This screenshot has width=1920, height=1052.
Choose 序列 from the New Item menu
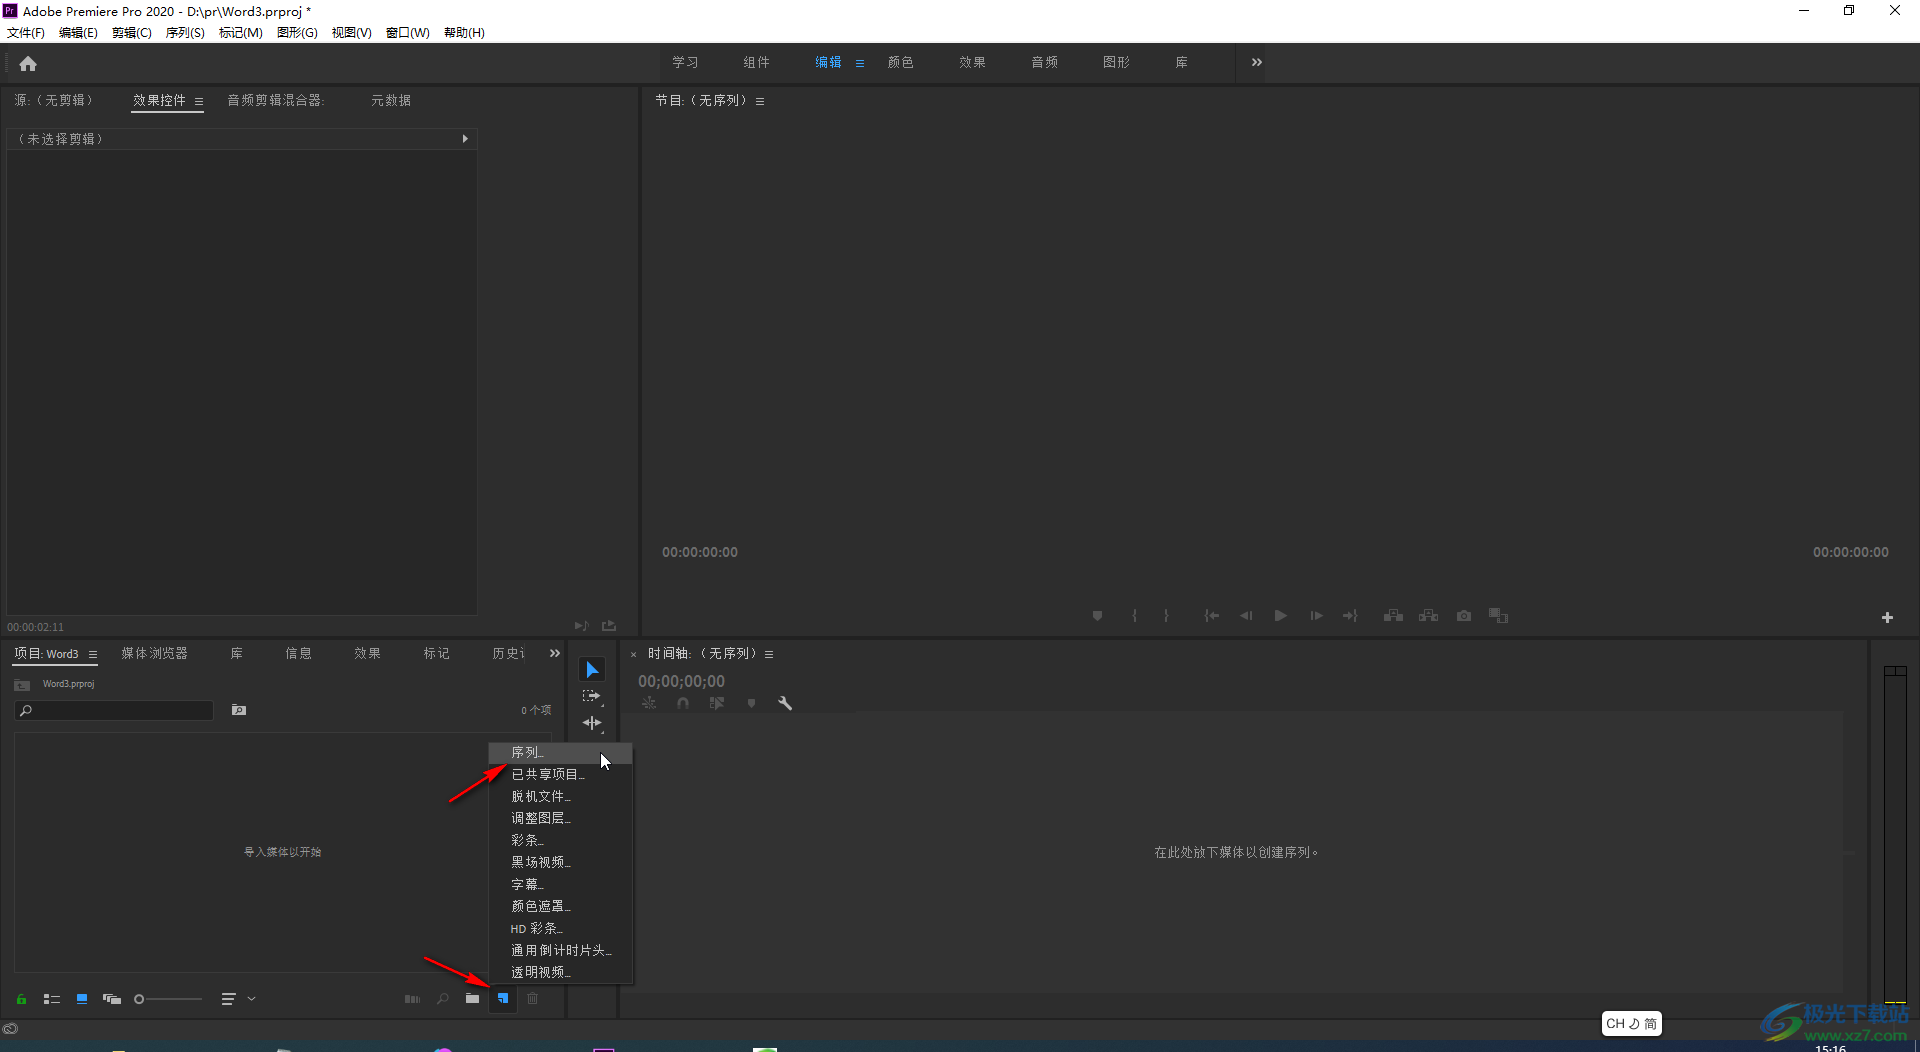tap(560, 752)
